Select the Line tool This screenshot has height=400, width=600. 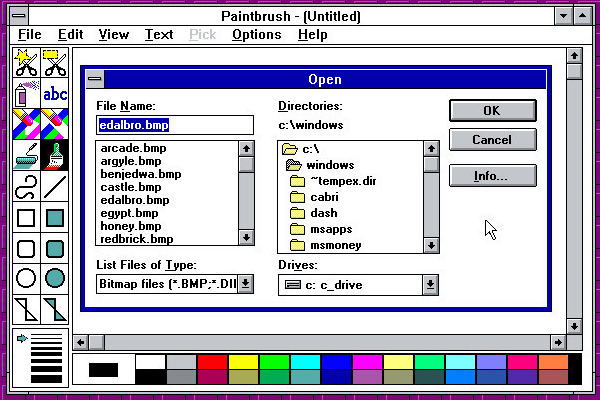tap(55, 186)
